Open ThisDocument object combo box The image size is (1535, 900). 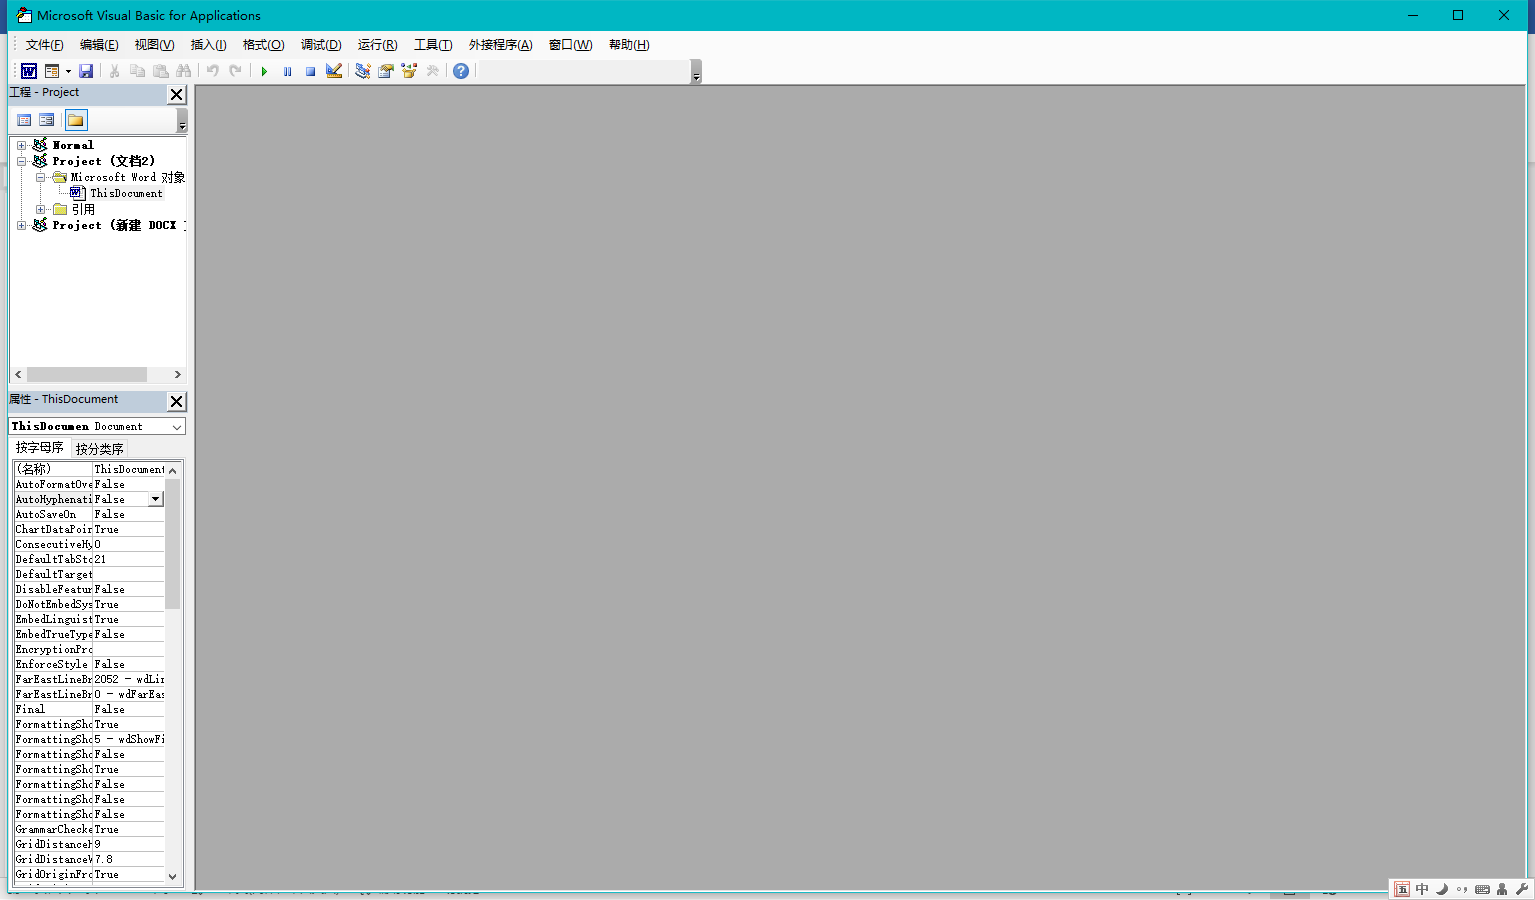[97, 426]
